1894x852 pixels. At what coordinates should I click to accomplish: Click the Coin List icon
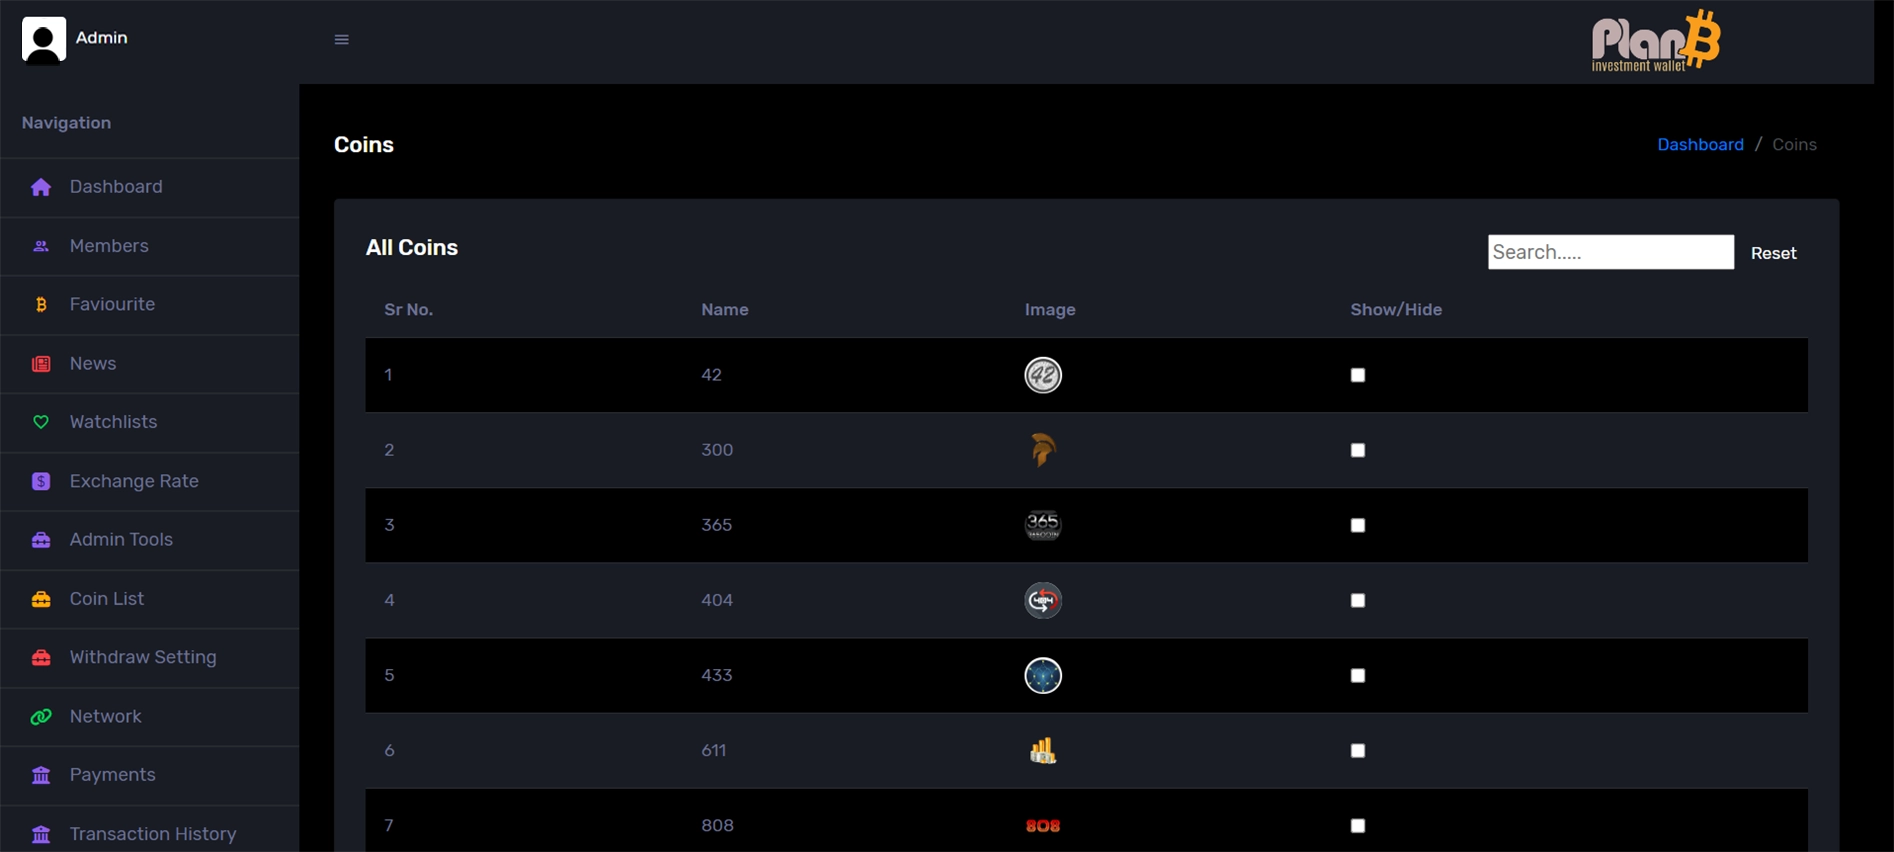(41, 599)
